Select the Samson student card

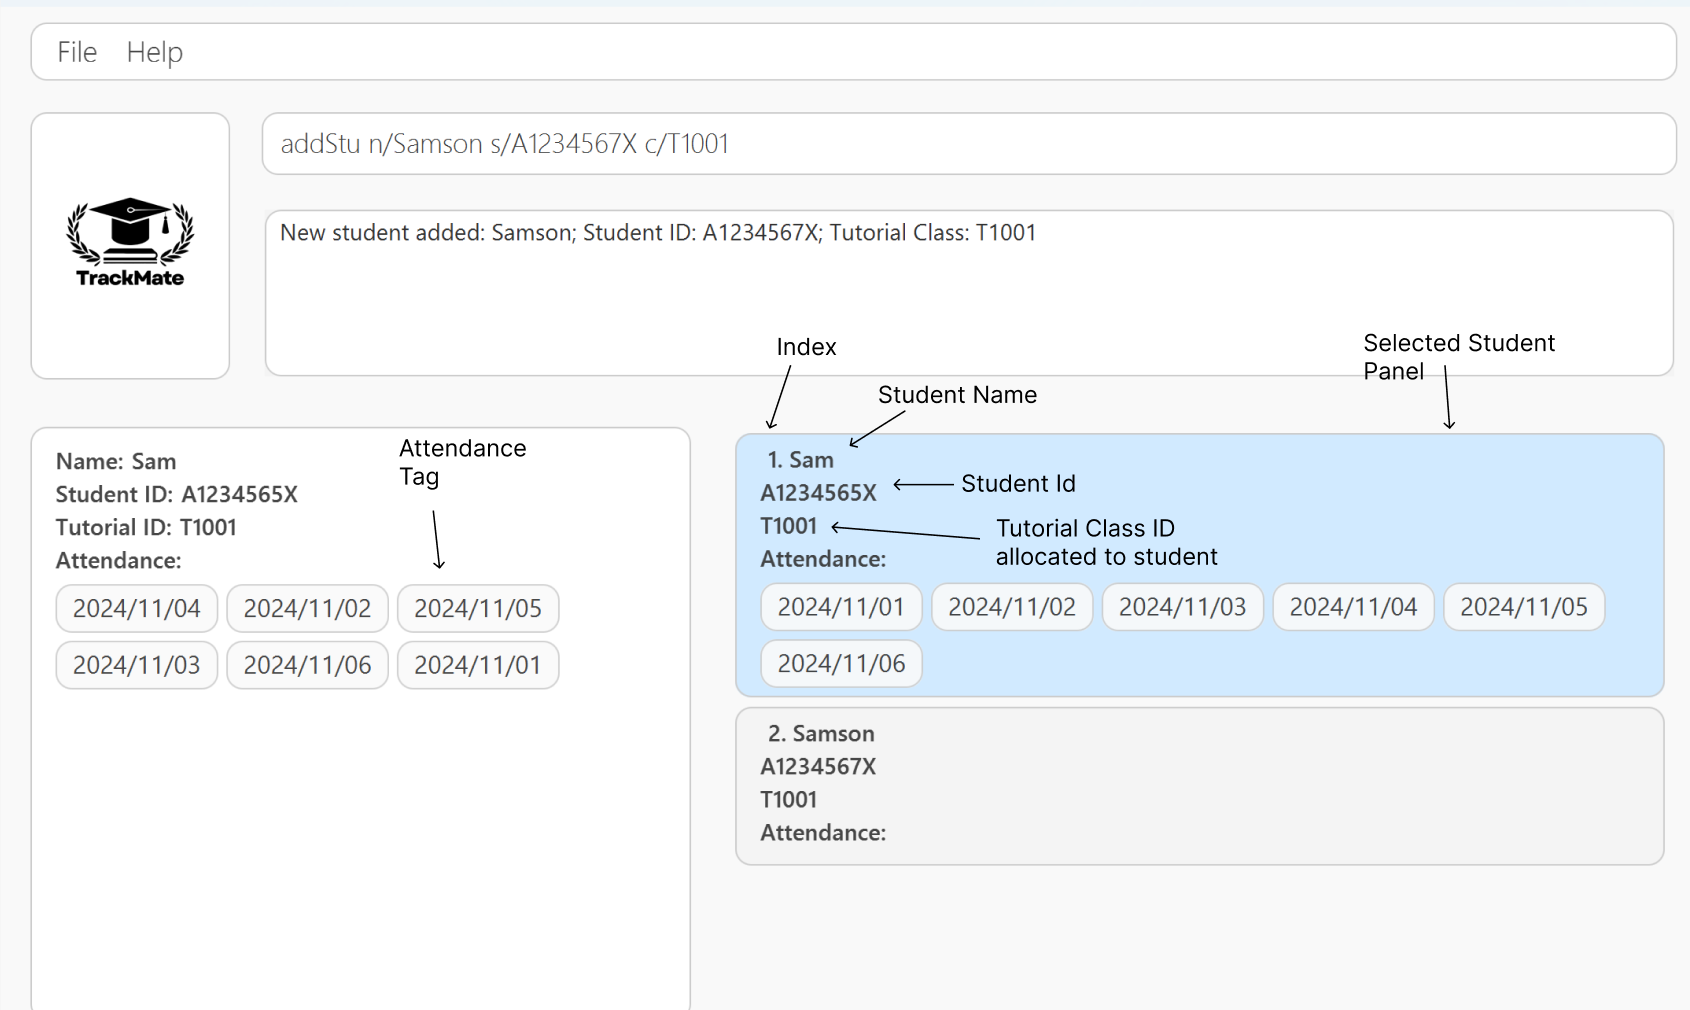(1199, 786)
